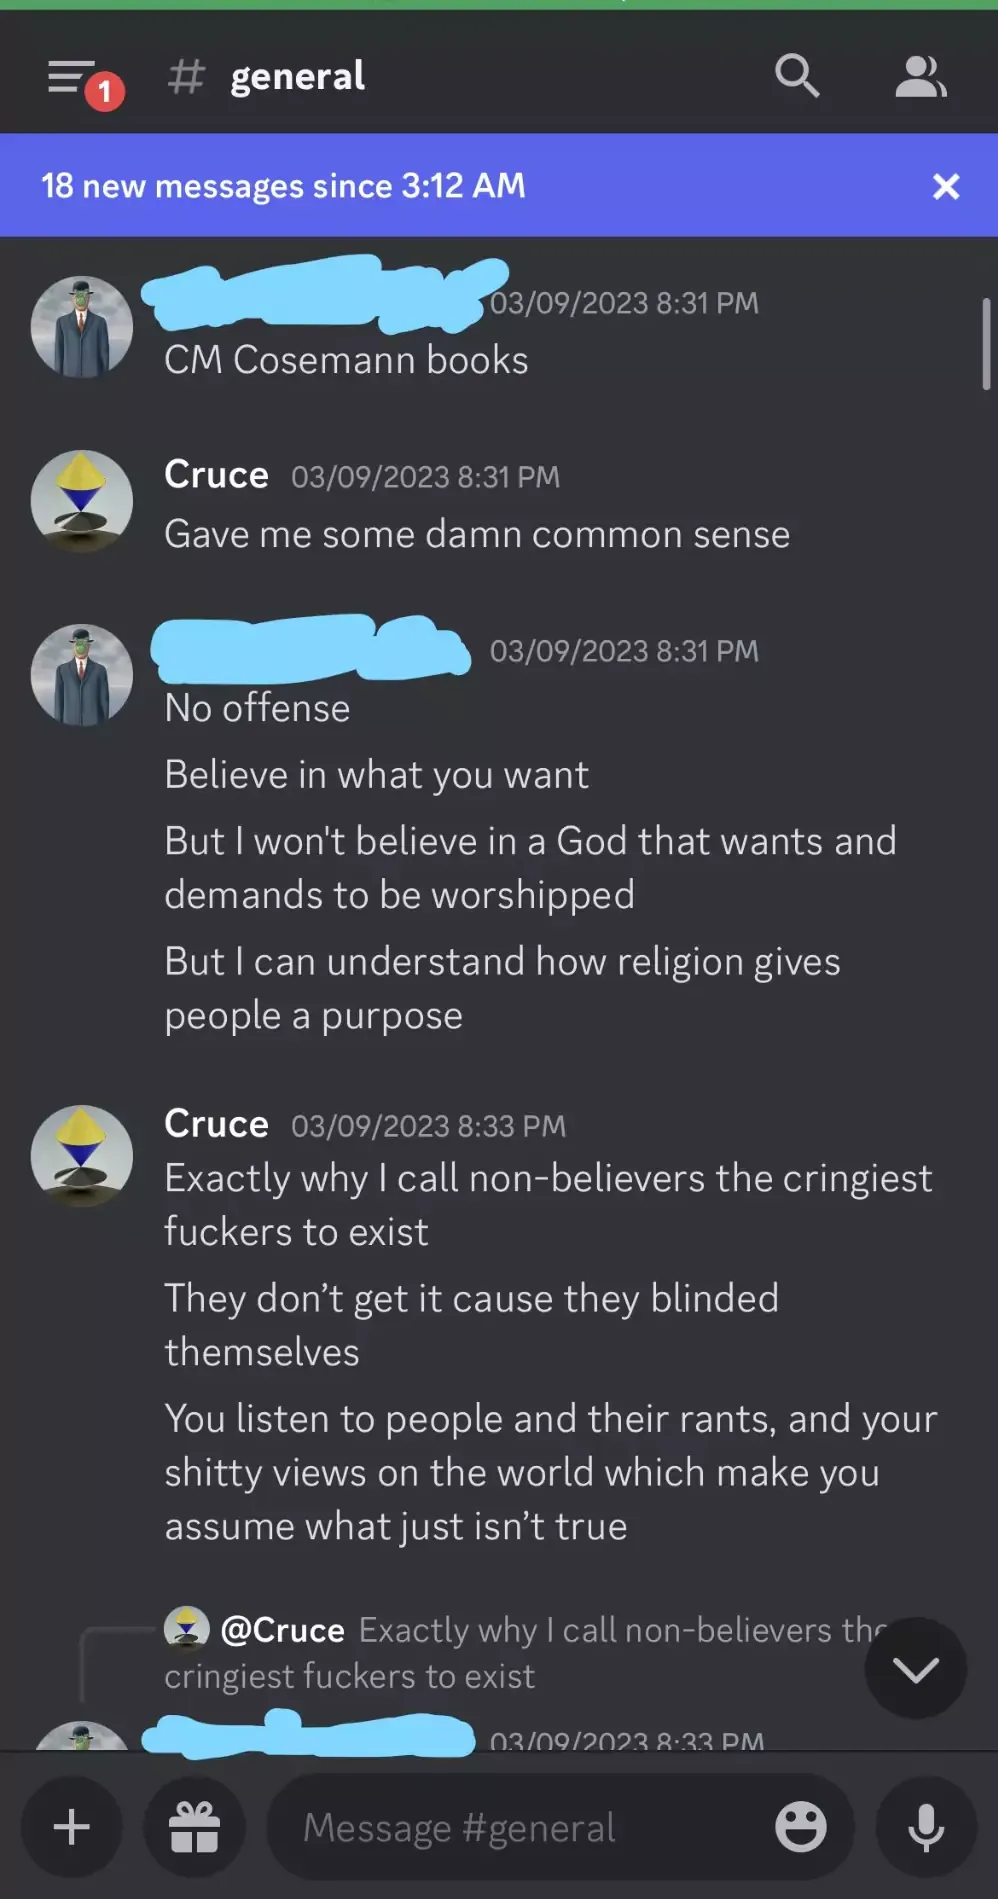This screenshot has height=1899, width=998.
Task: Jump to latest messages chevron button
Action: click(x=916, y=1668)
